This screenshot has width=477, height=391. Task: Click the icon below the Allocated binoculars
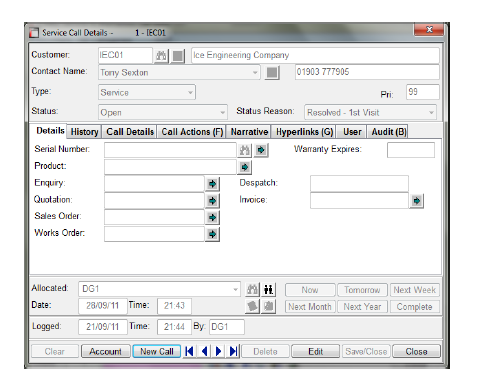[x=252, y=306]
